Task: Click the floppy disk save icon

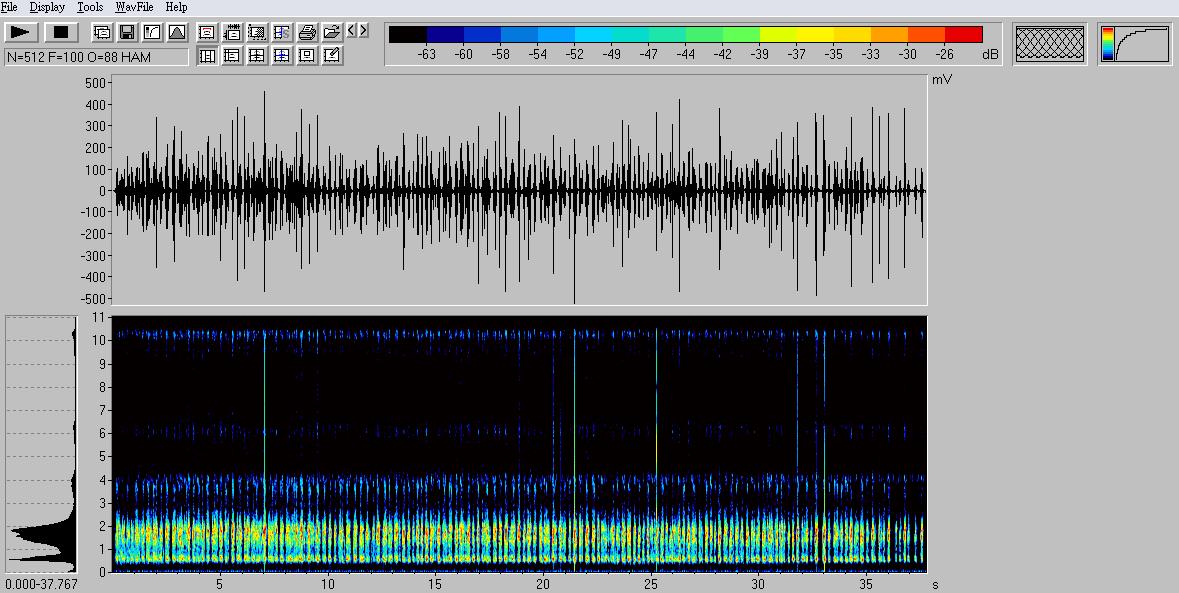Action: pyautogui.click(x=127, y=32)
